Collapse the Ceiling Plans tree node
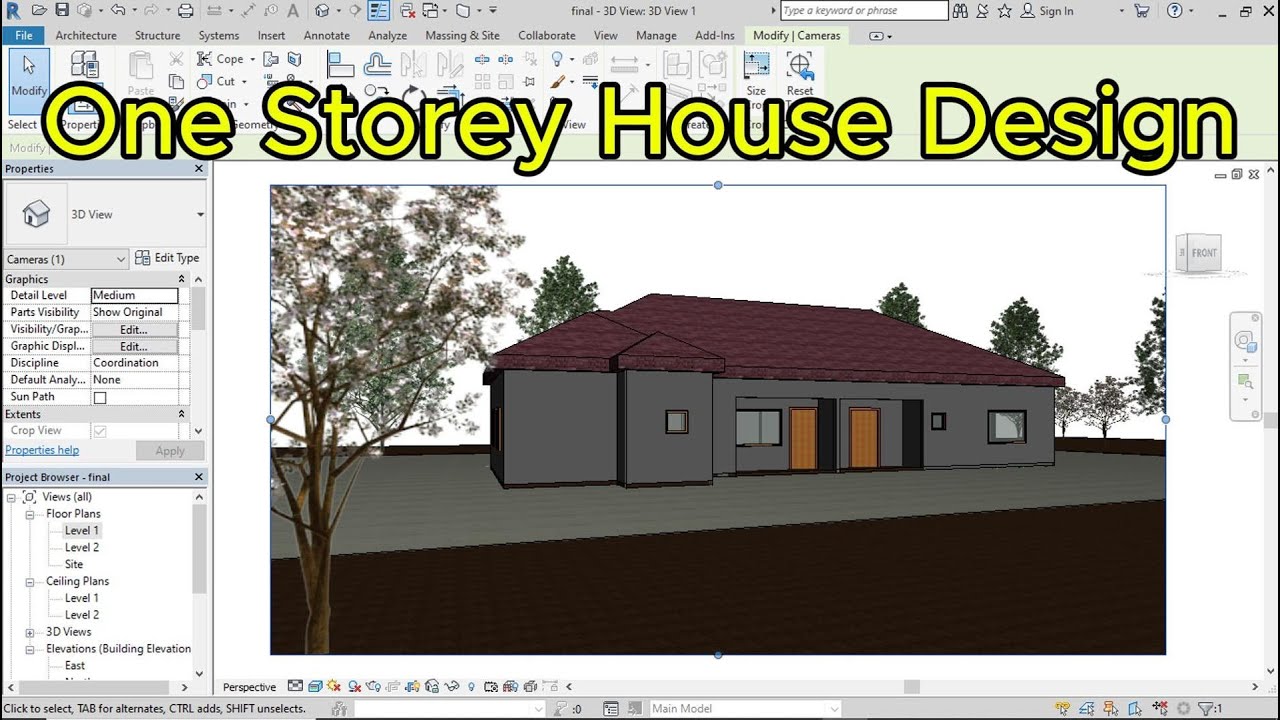Viewport: 1280px width, 720px height. pos(30,581)
